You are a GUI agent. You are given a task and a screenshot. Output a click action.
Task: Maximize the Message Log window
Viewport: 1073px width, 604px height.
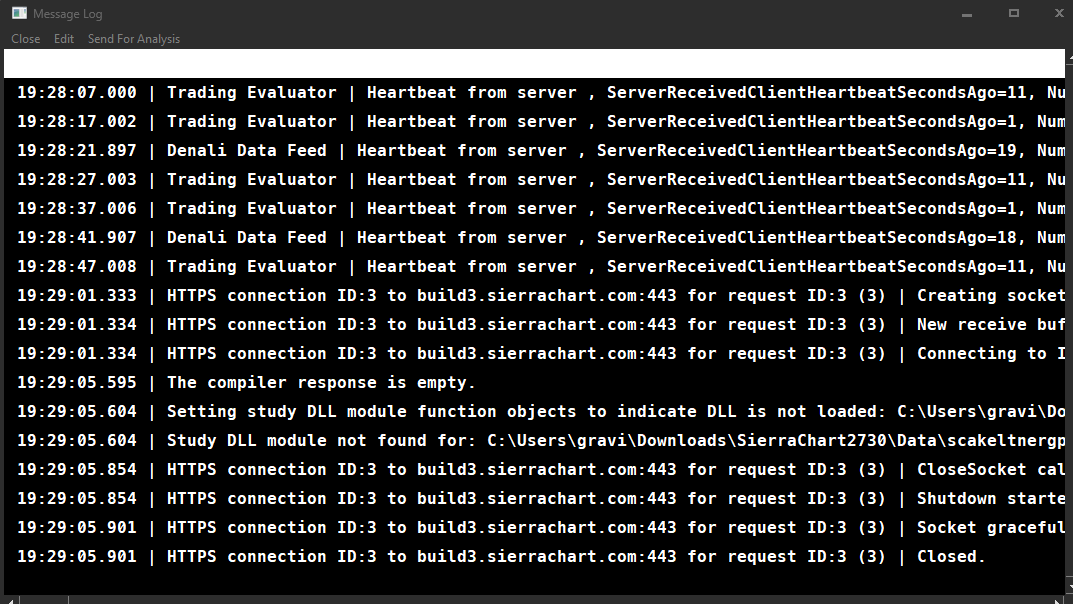pyautogui.click(x=1014, y=14)
